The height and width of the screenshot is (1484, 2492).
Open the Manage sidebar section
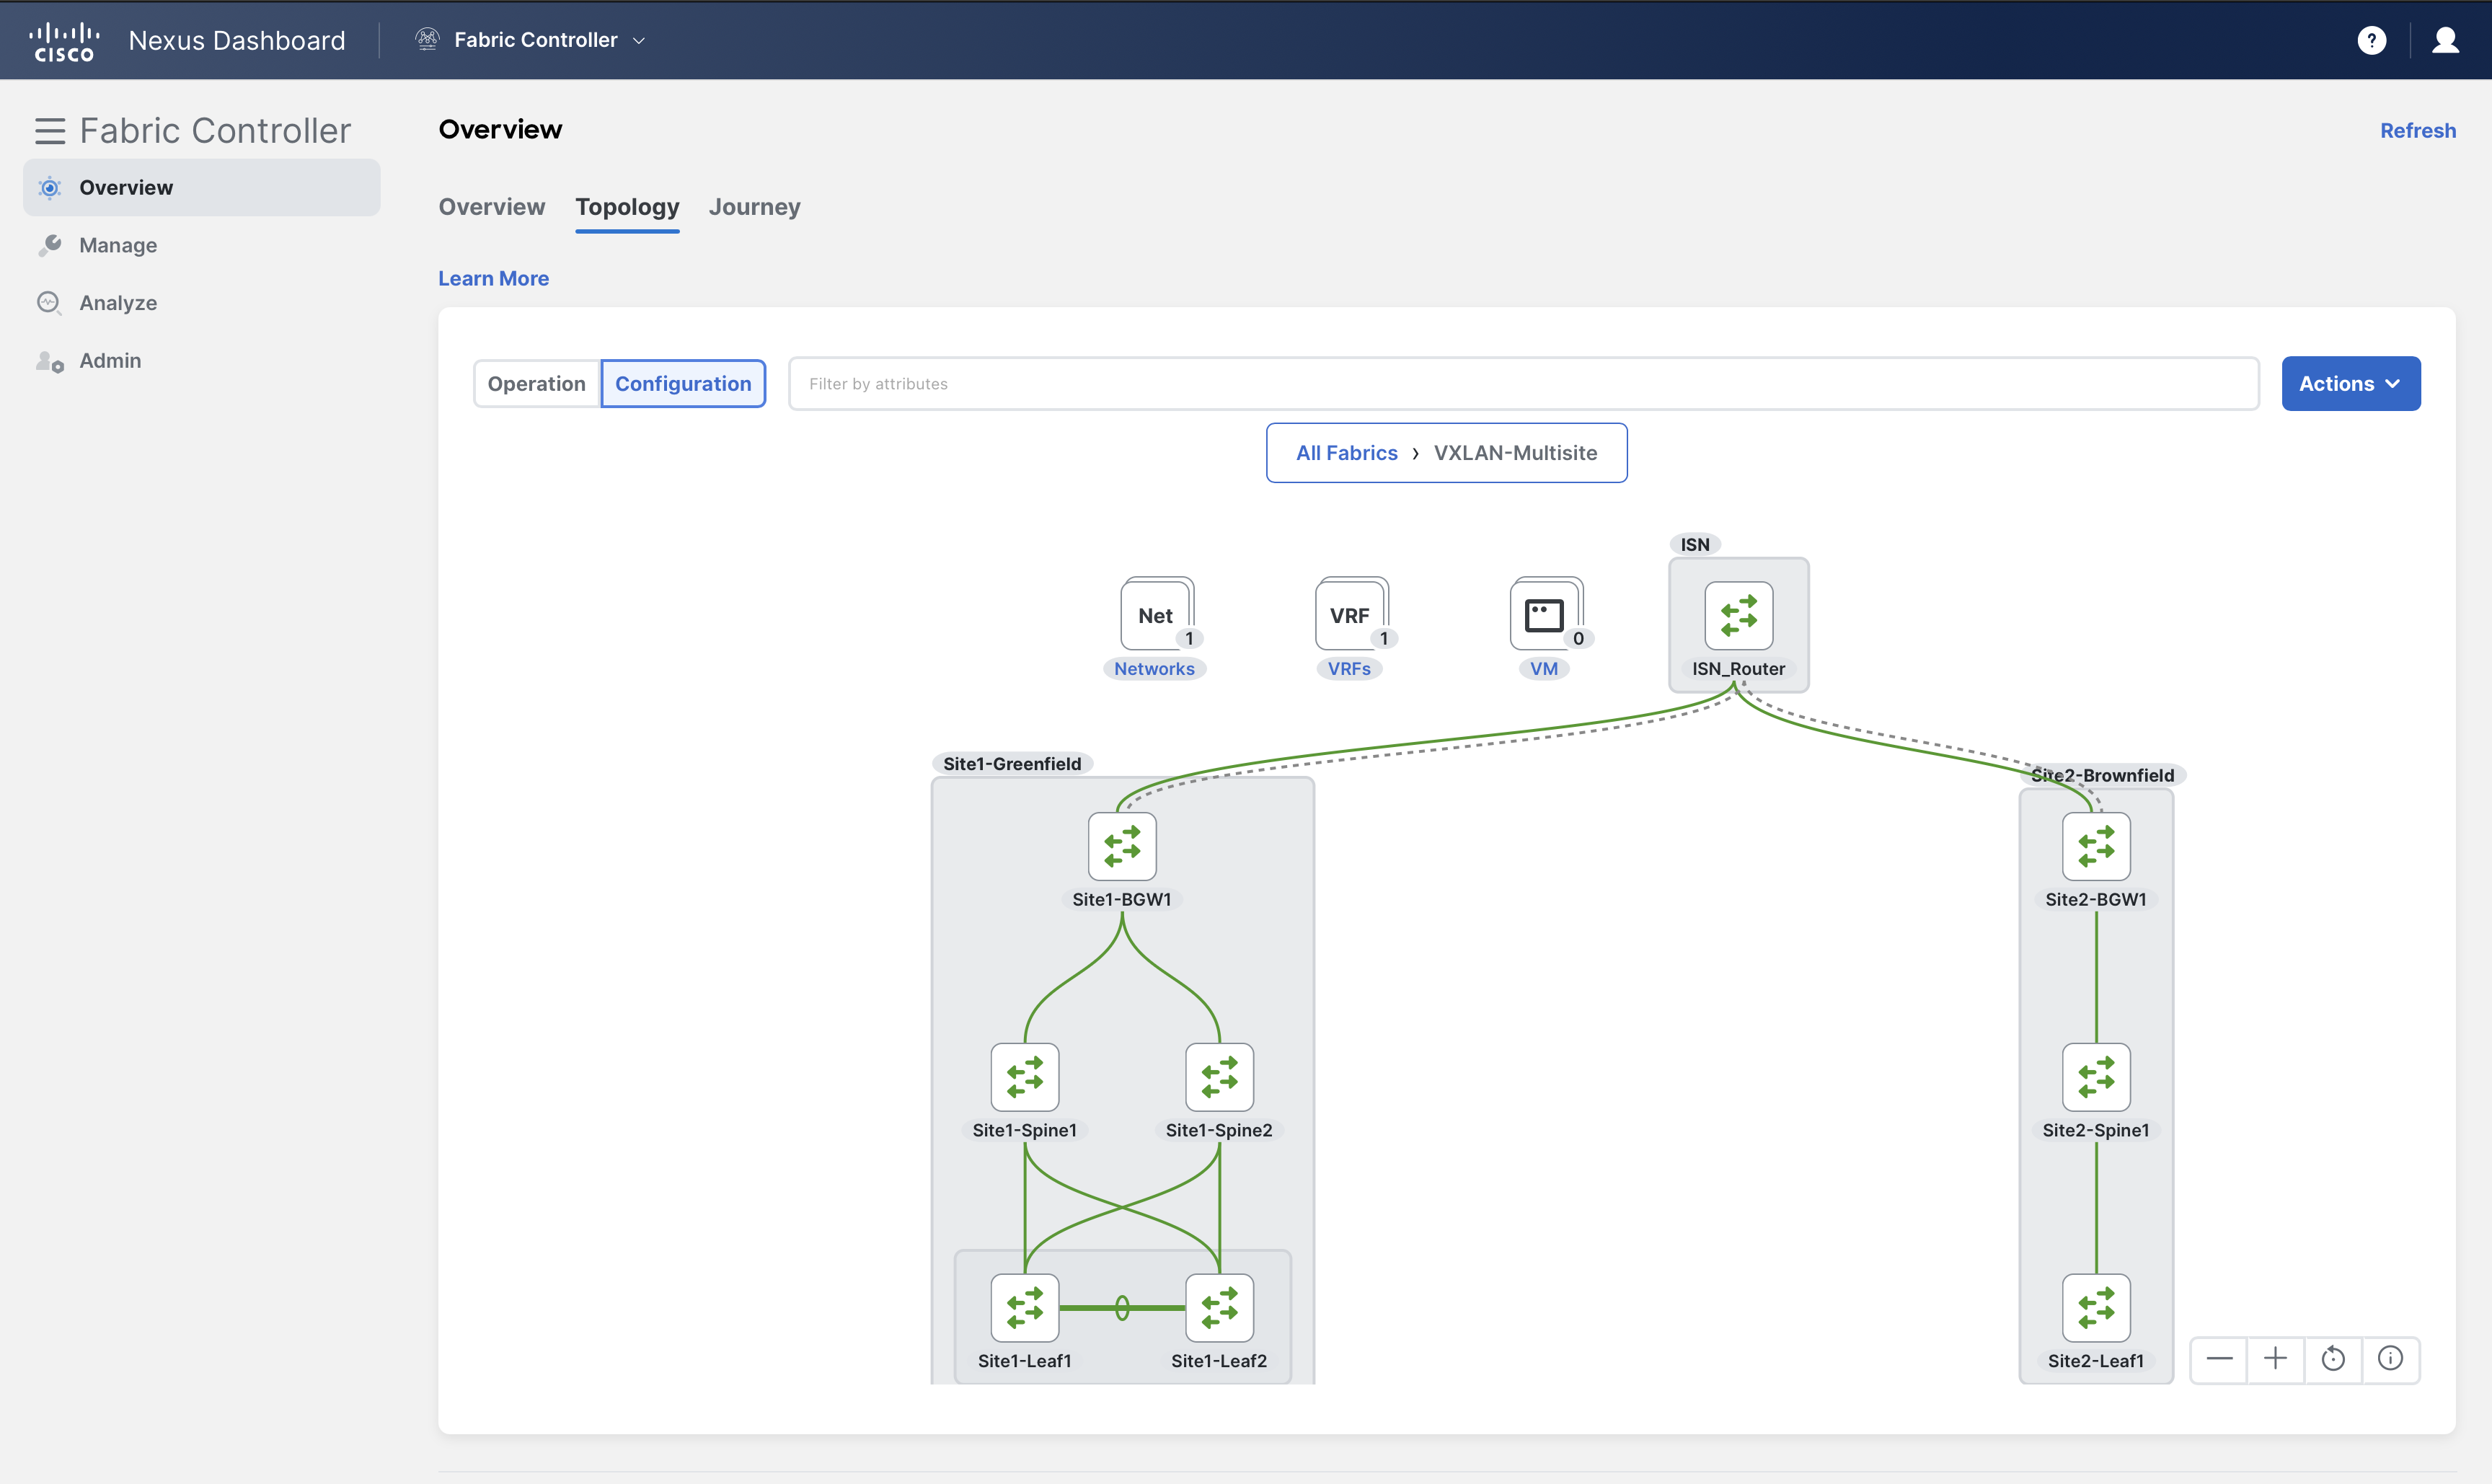coord(118,245)
